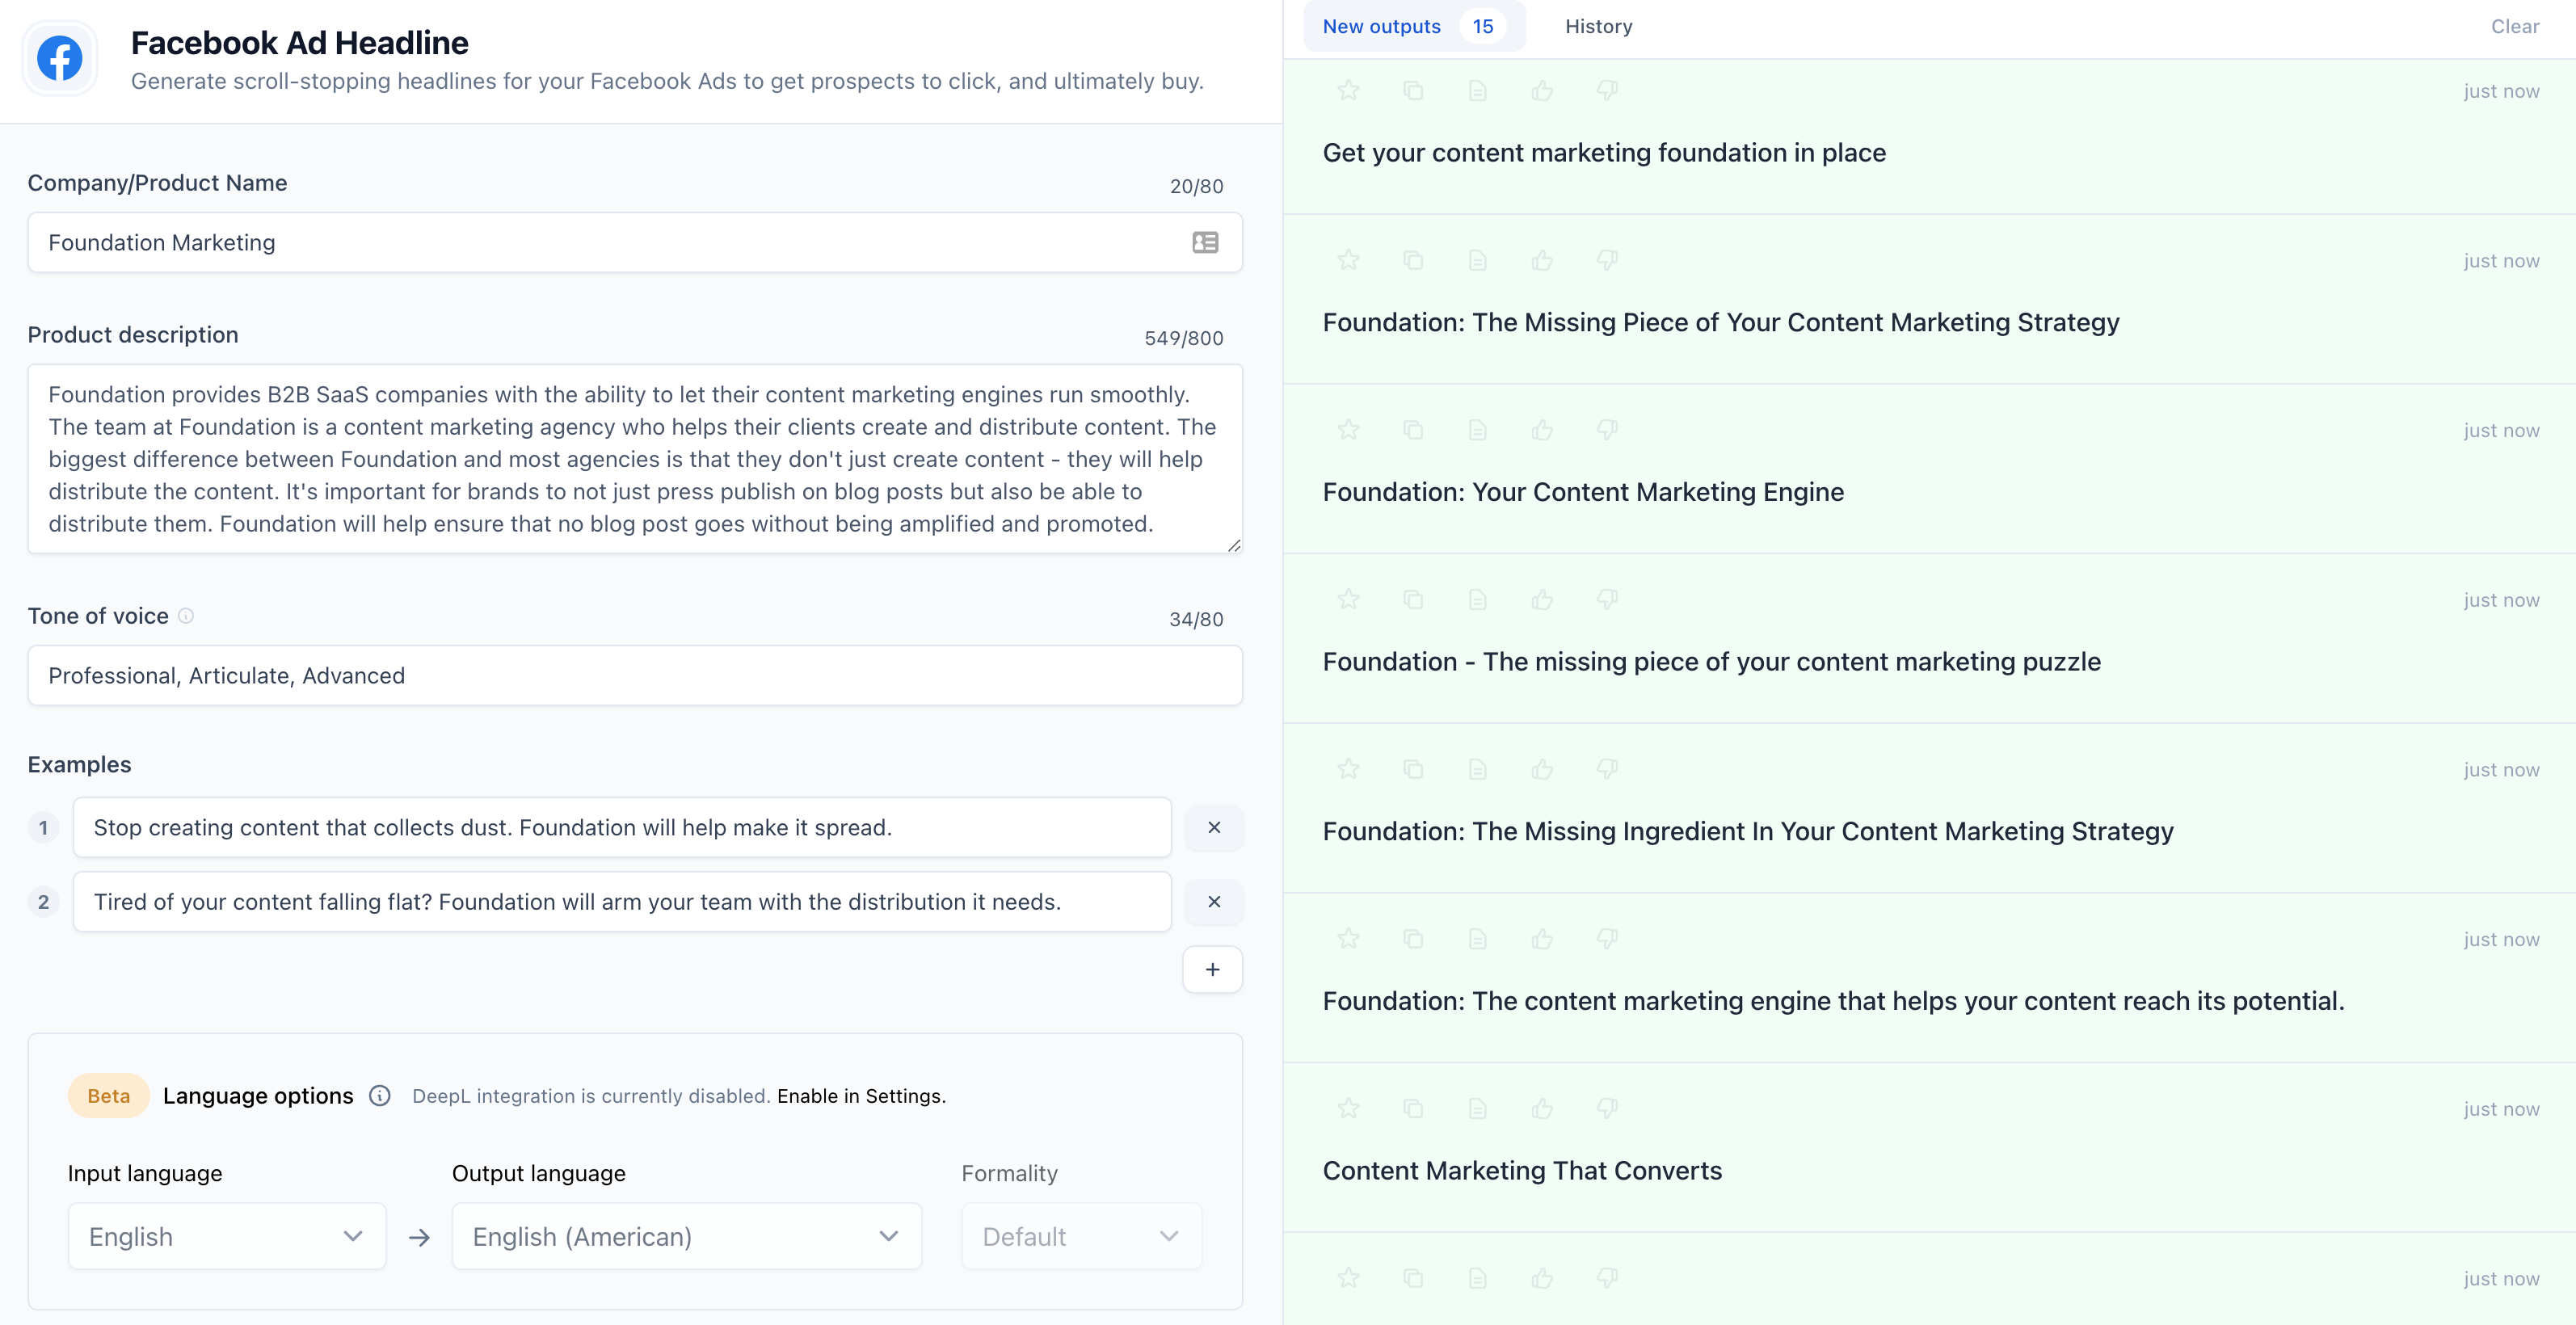2576x1325 pixels.
Task: Thumbs down the 'missing piece' puzzle output
Action: (x=1607, y=599)
